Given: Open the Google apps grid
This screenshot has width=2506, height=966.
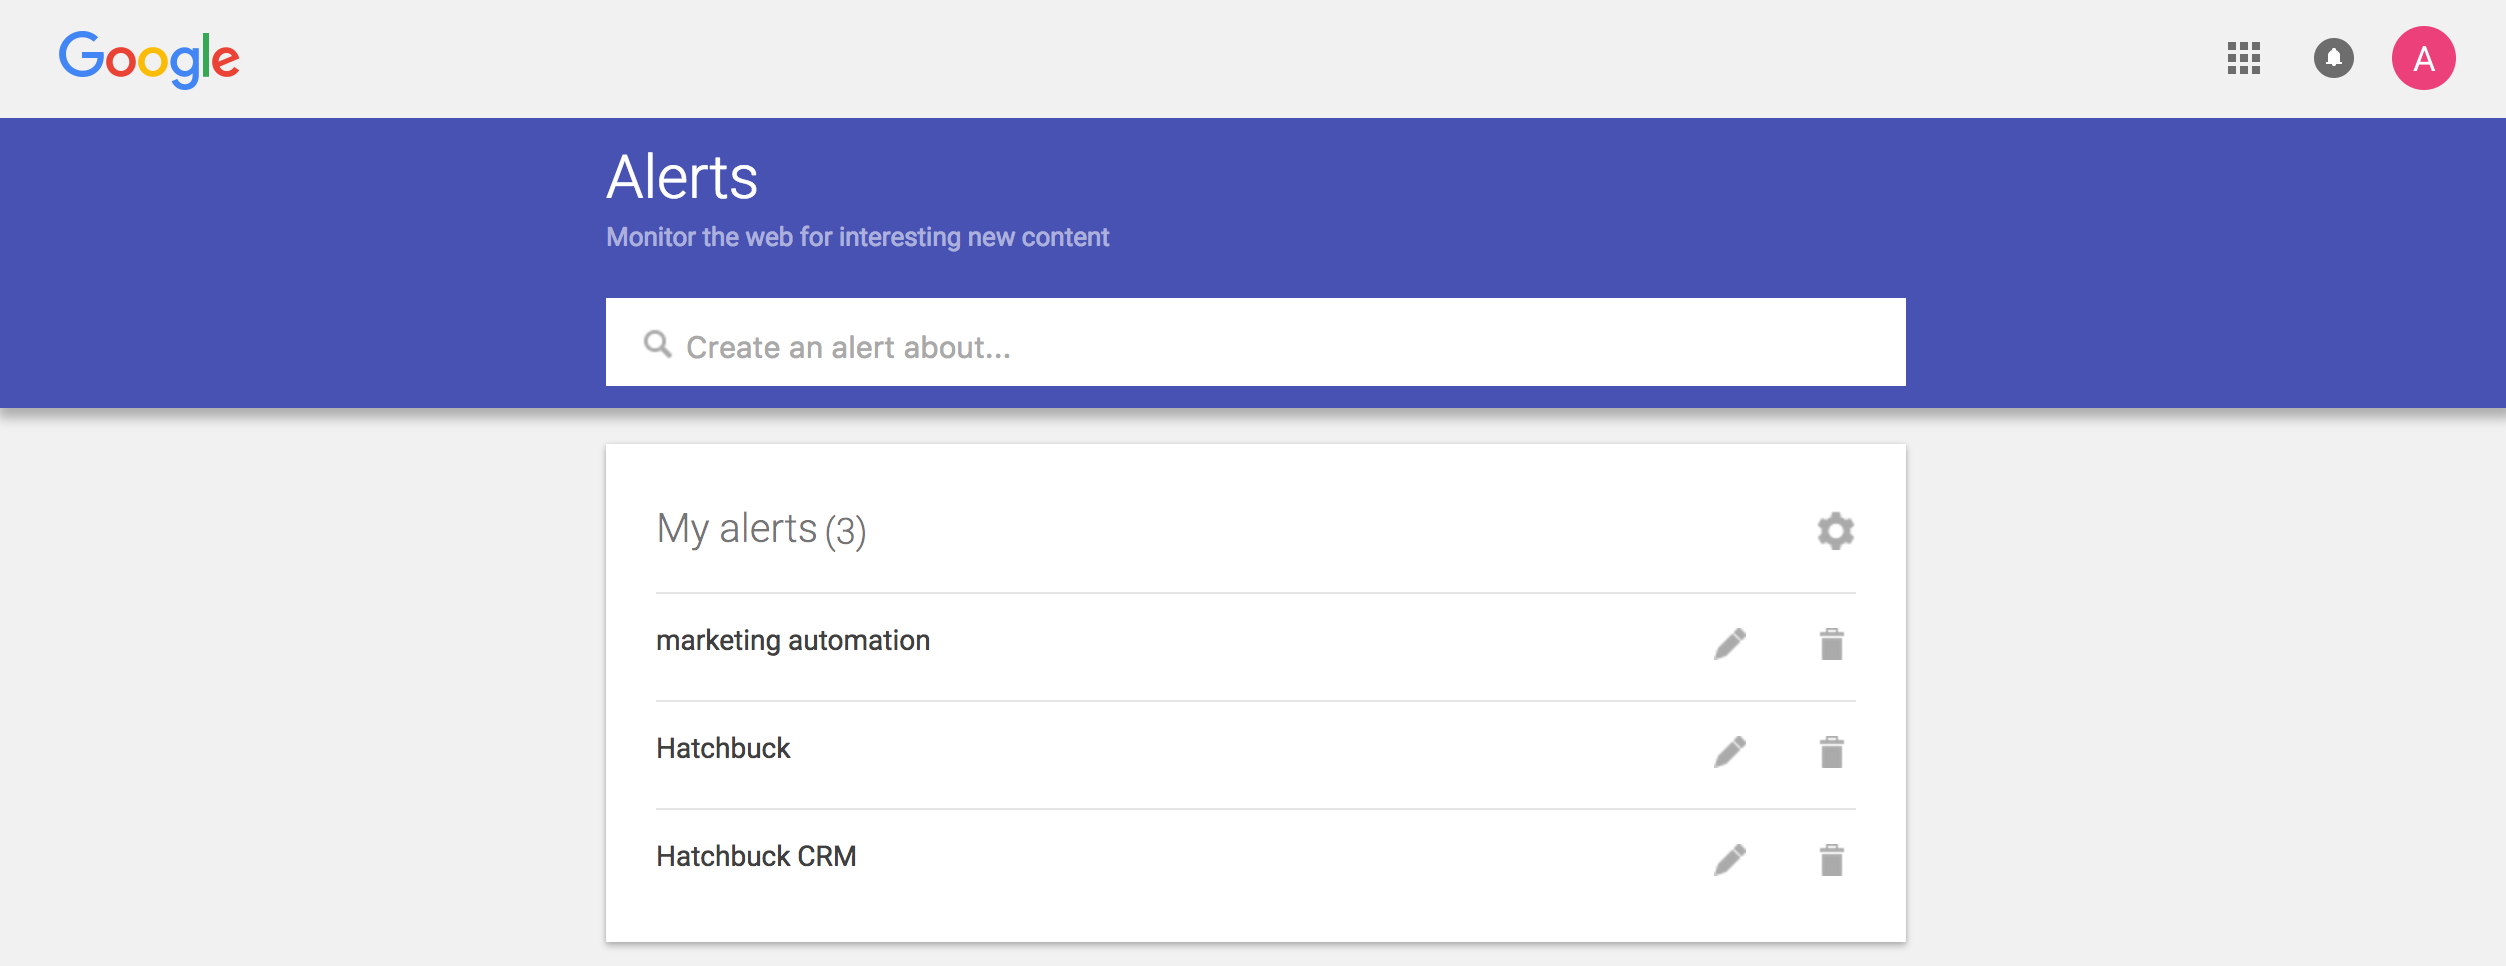Looking at the screenshot, I should click(2243, 58).
